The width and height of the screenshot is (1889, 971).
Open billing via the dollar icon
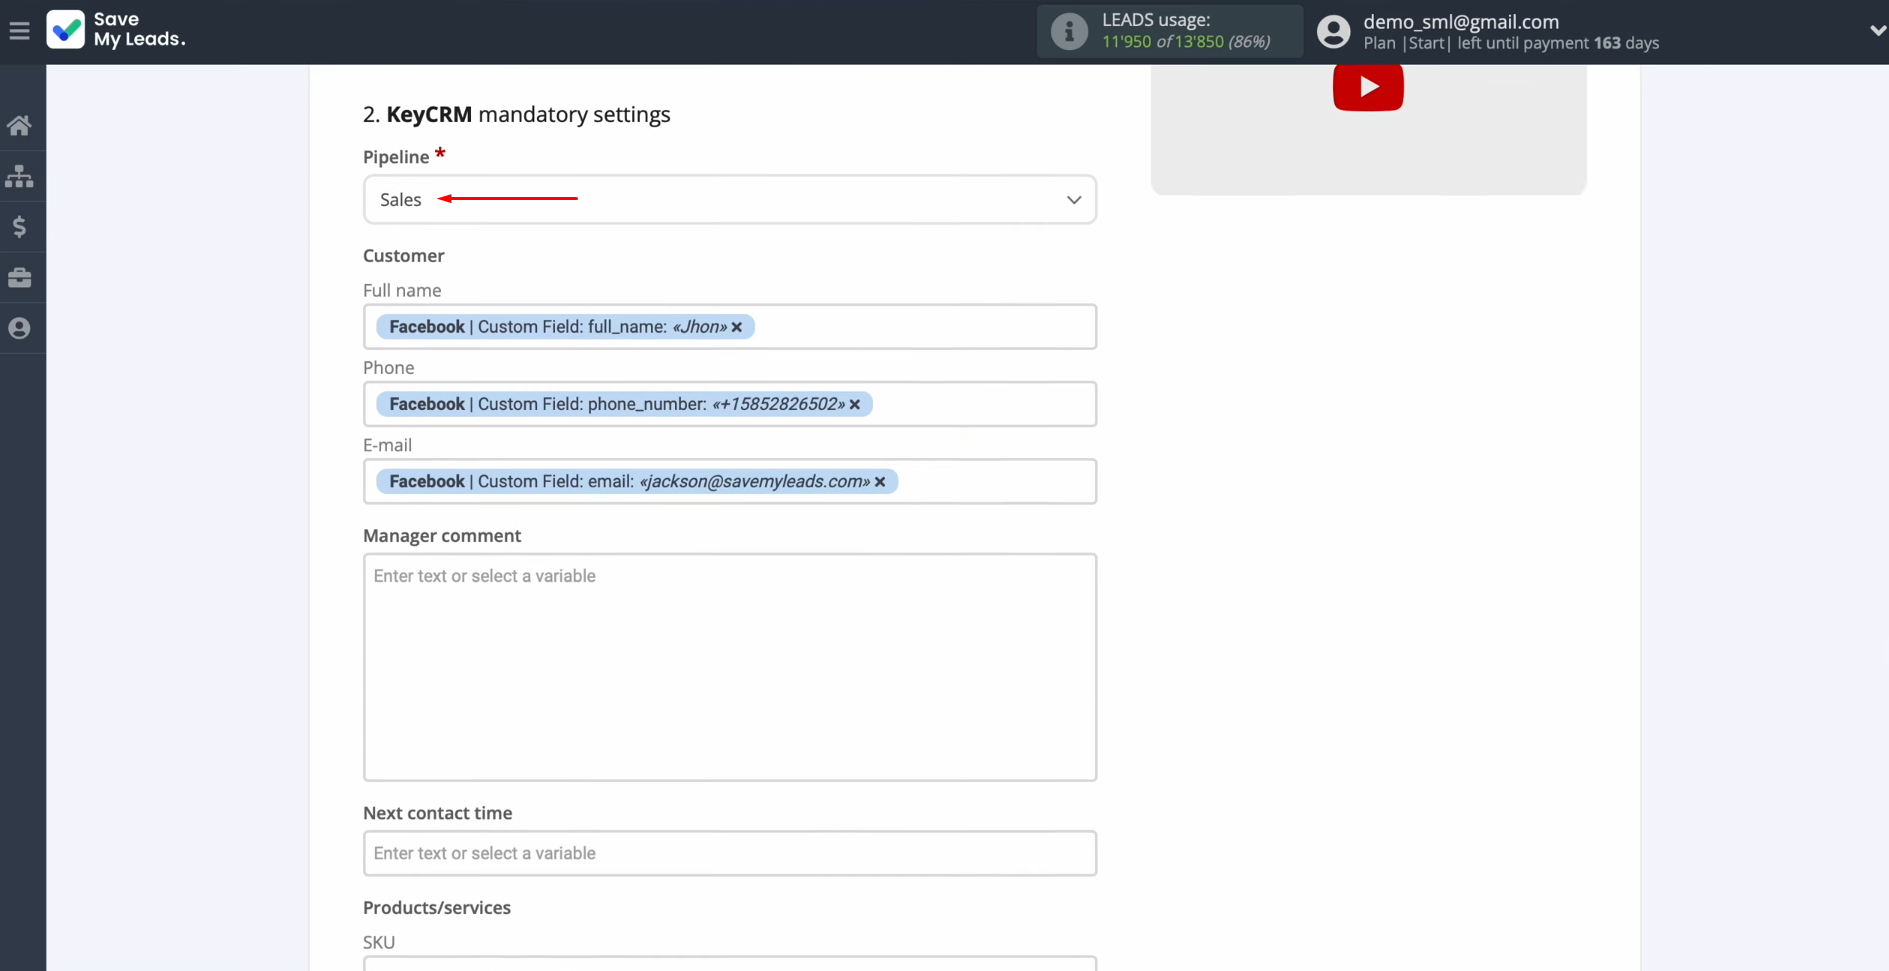[x=19, y=227]
